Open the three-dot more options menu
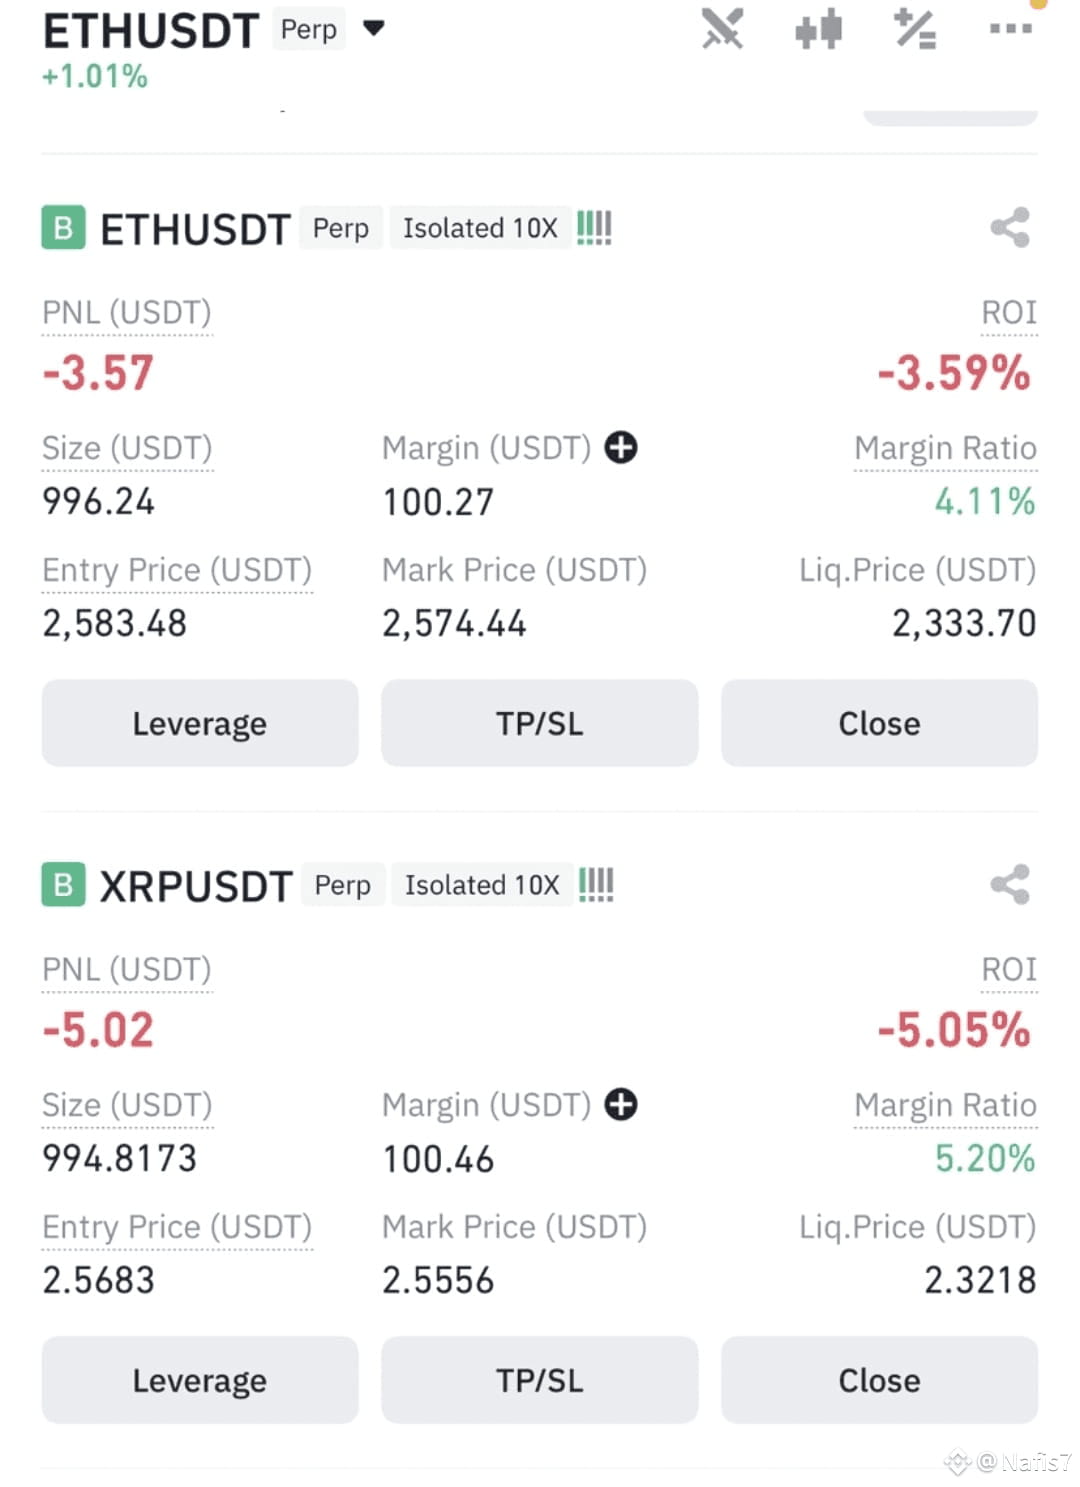The width and height of the screenshot is (1080, 1487). click(x=1010, y=29)
